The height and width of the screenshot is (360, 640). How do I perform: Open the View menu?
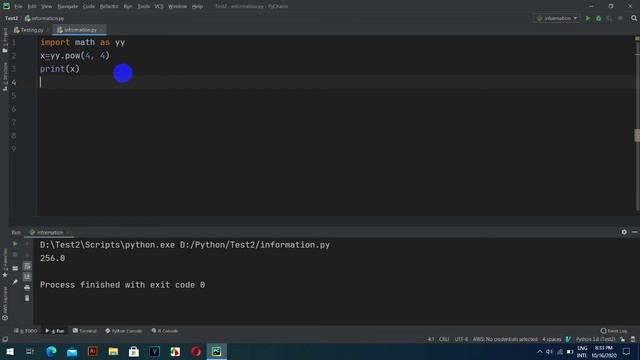tap(47, 7)
